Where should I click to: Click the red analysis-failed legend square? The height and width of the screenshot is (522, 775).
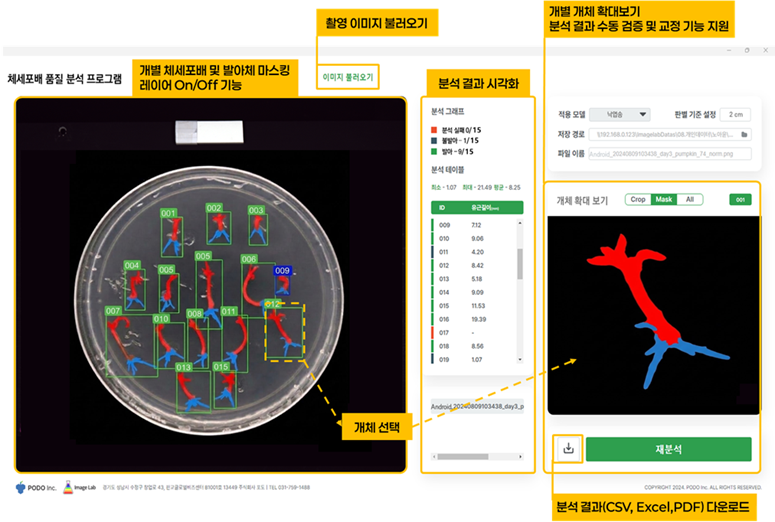pyautogui.click(x=434, y=130)
